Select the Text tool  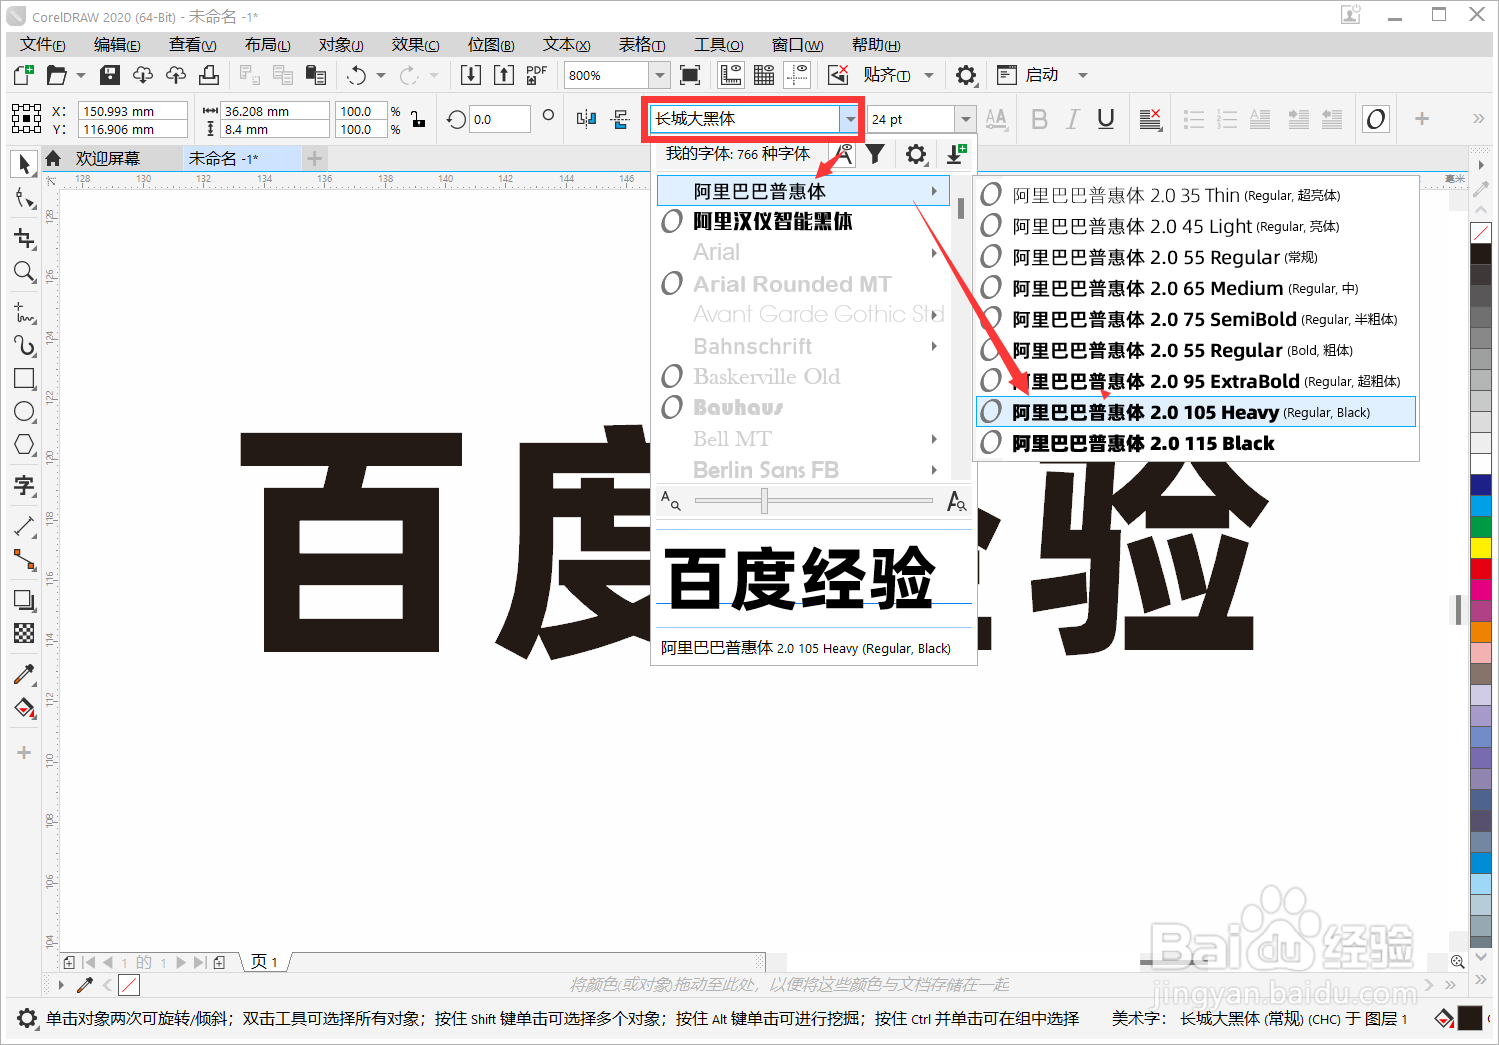coord(24,485)
